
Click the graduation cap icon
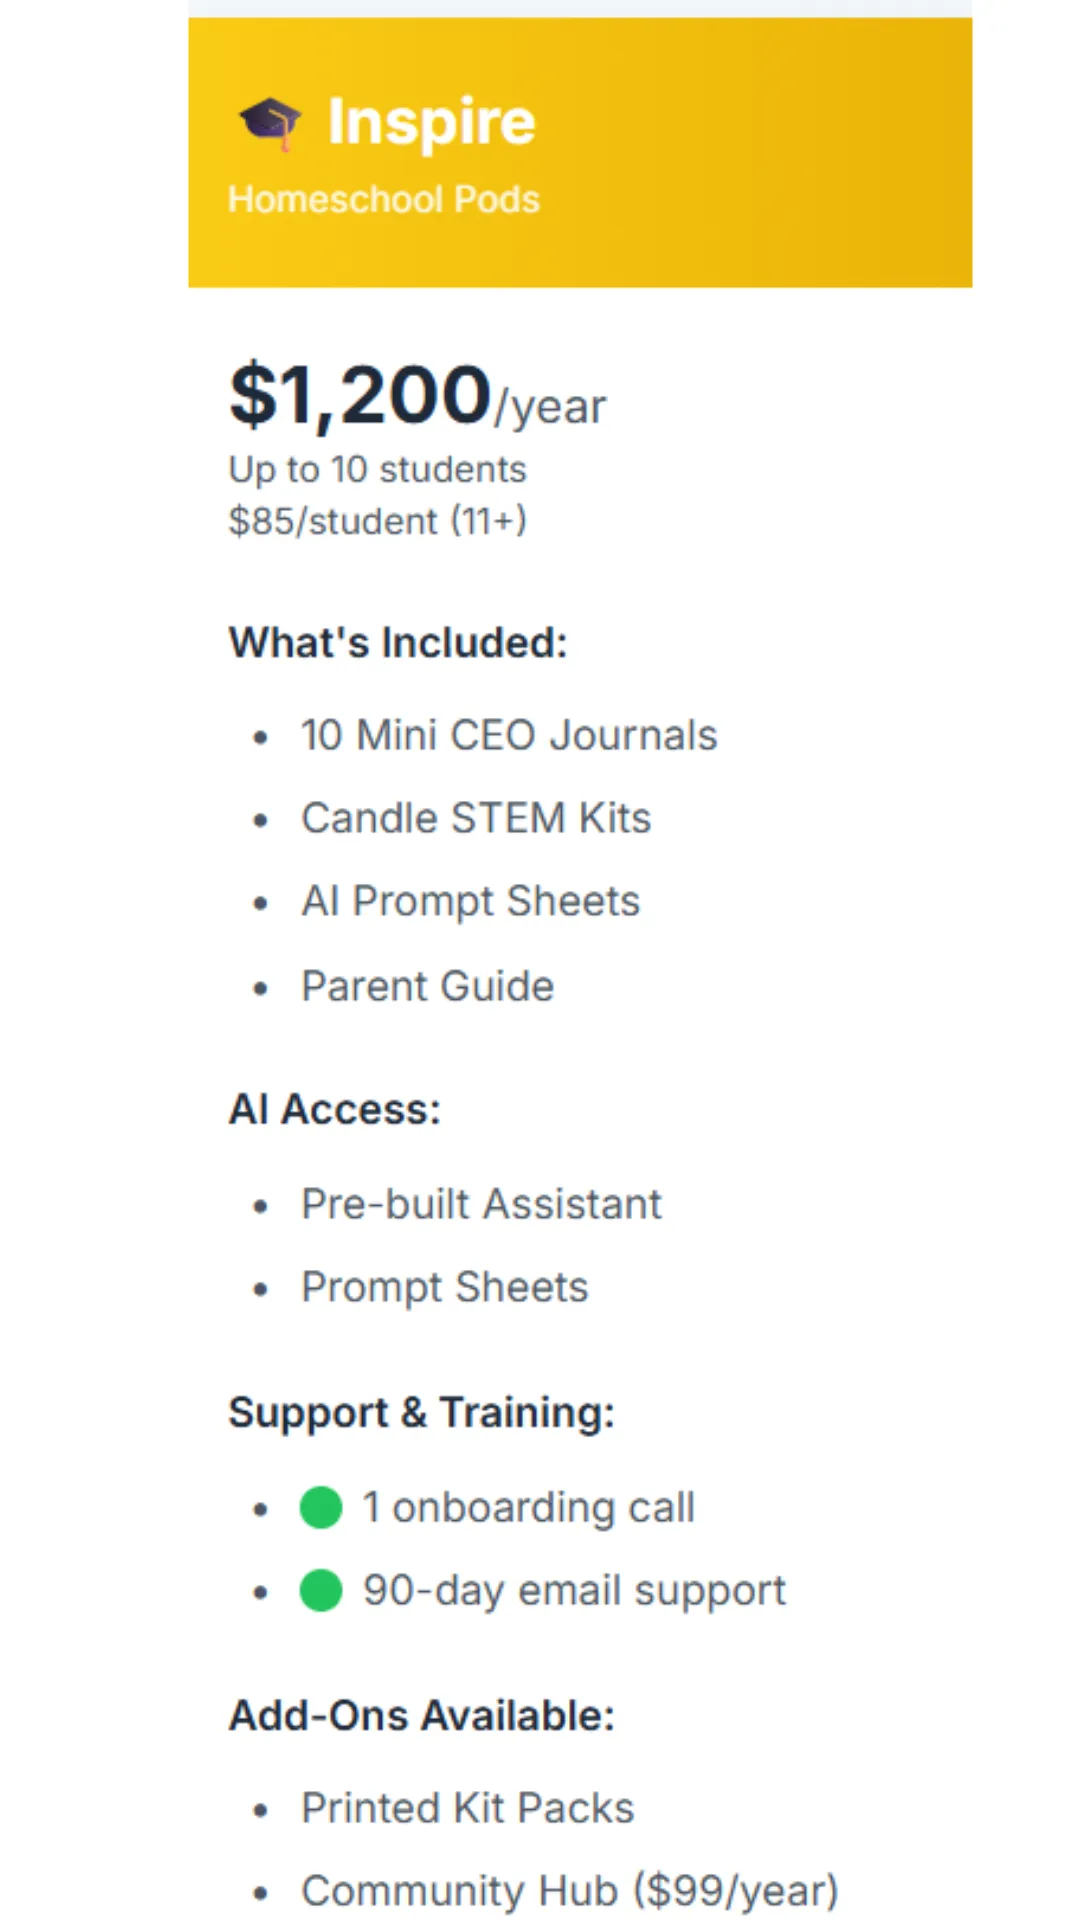click(270, 123)
